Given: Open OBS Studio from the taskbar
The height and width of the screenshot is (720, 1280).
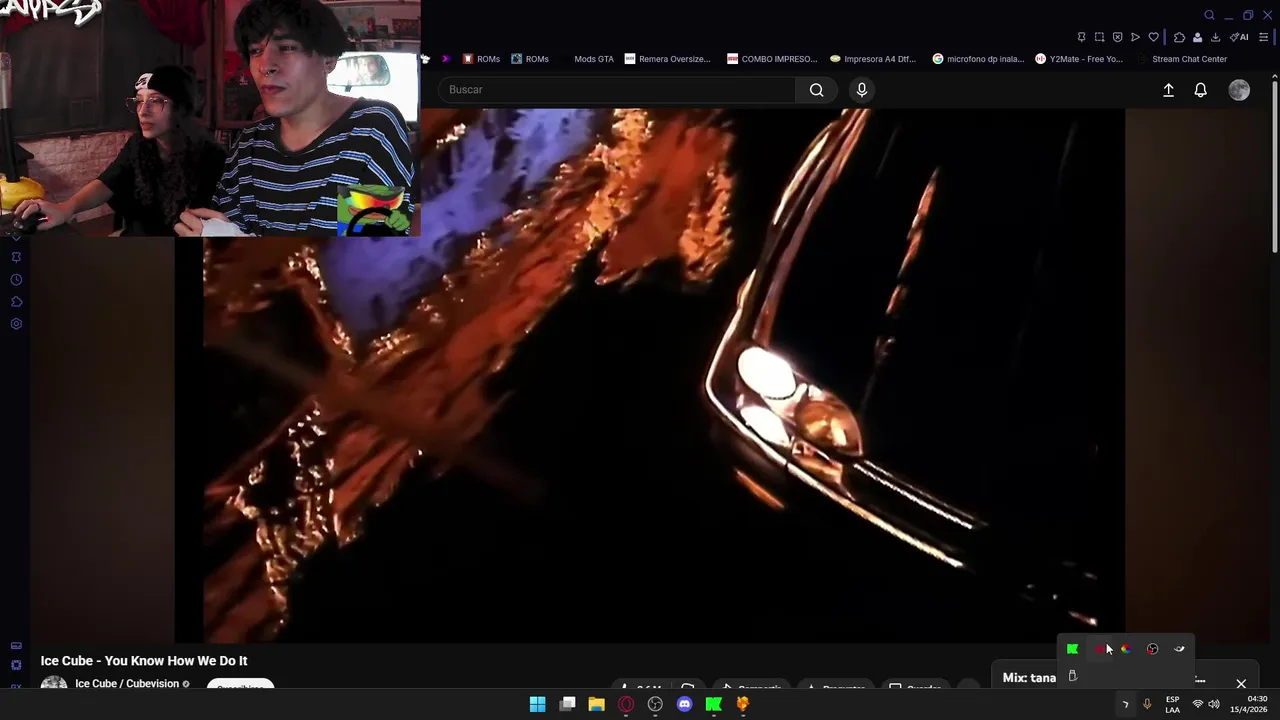Looking at the screenshot, I should pyautogui.click(x=655, y=704).
